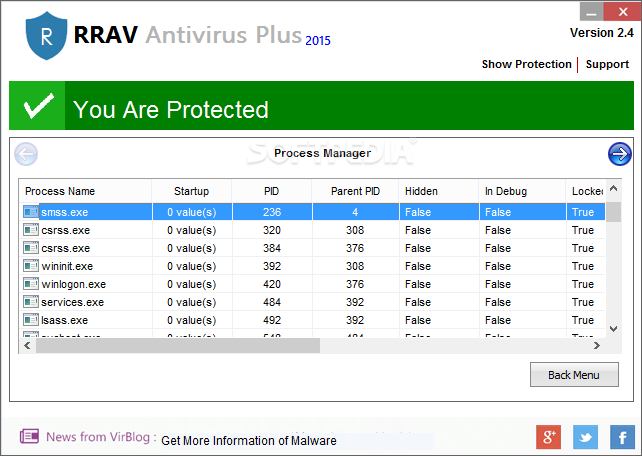Screen dimensions: 642x456
Task: Close the RRAV Antivirus window
Action: tap(623, 12)
